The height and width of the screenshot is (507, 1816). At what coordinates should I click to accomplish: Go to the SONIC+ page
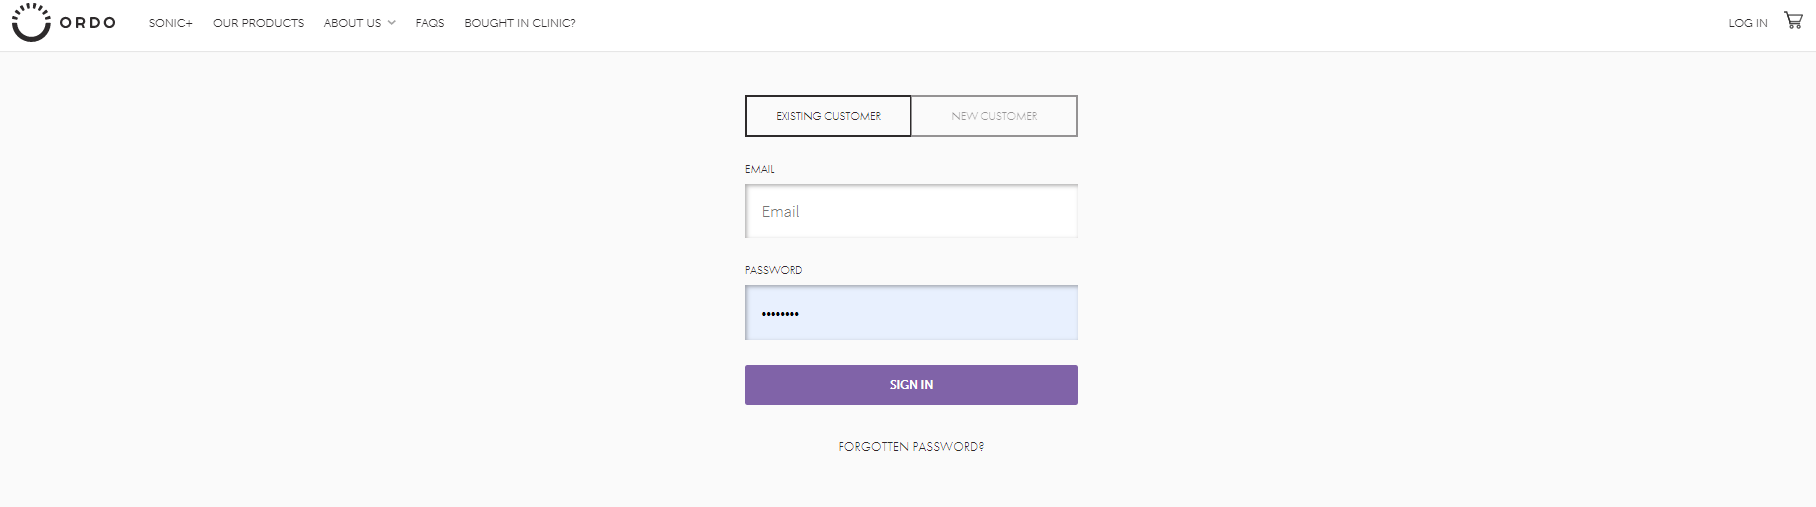click(171, 23)
